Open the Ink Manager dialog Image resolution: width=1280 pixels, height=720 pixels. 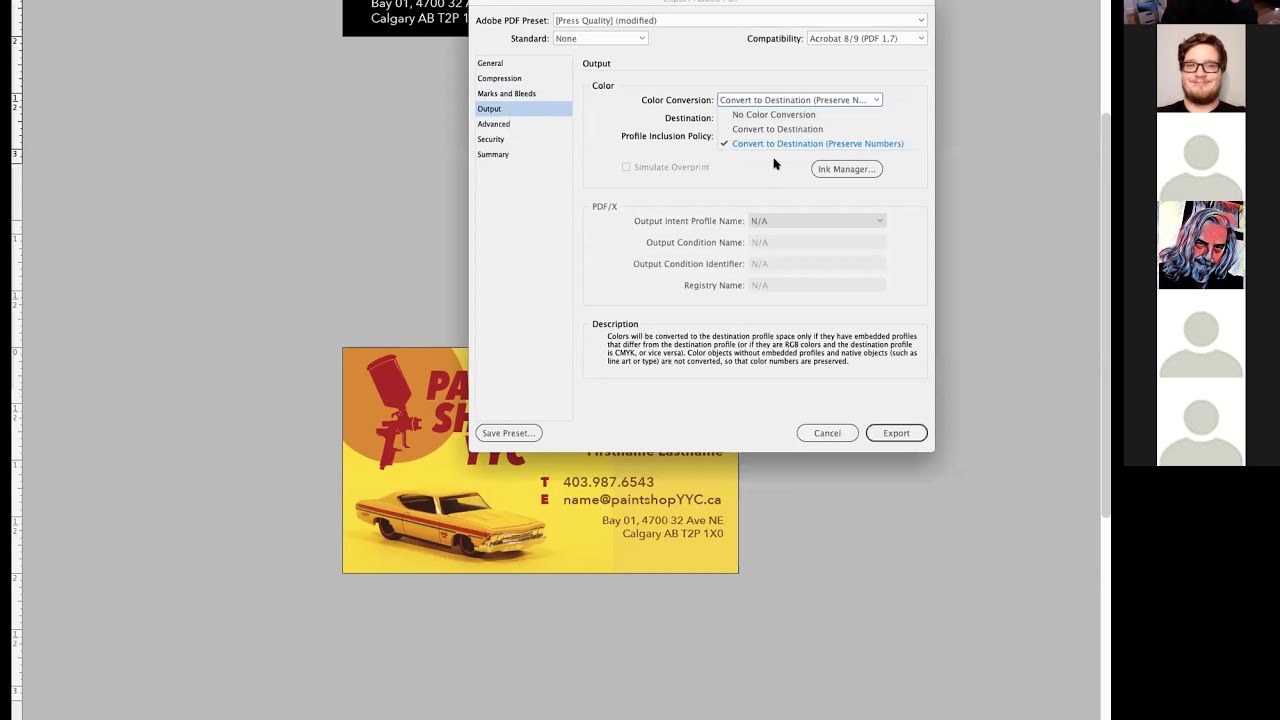(846, 169)
